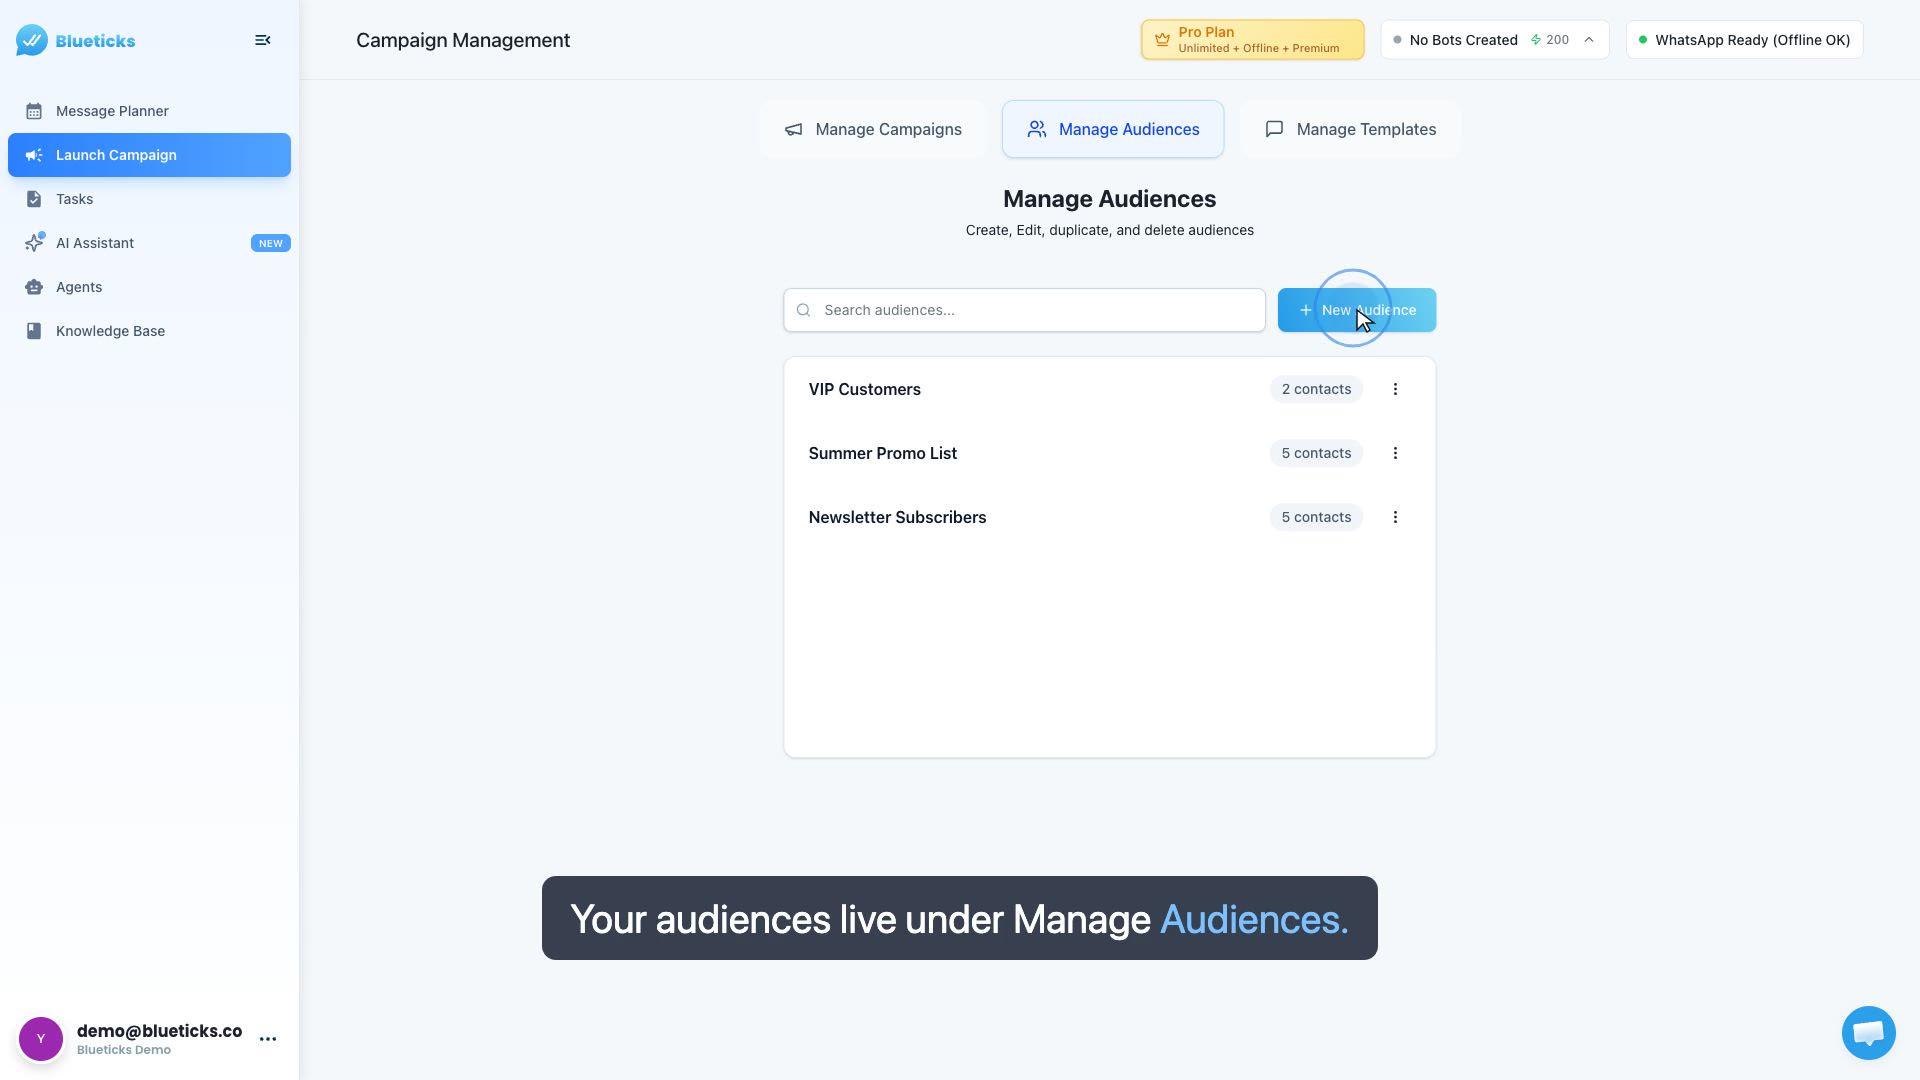Click the Message Planner calendar icon
Viewport: 1920px width, 1080px height.
(x=34, y=111)
